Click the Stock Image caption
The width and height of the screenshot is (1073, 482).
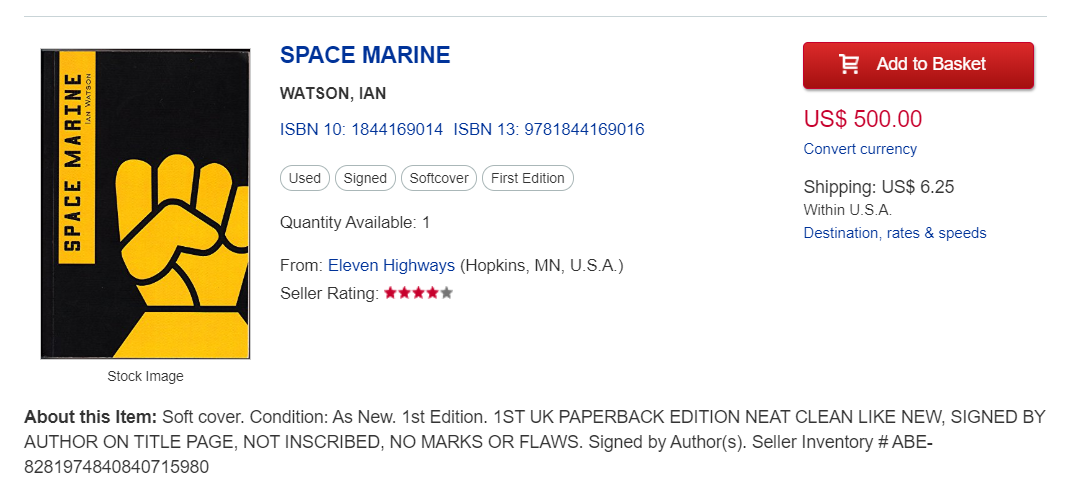pyautogui.click(x=146, y=377)
